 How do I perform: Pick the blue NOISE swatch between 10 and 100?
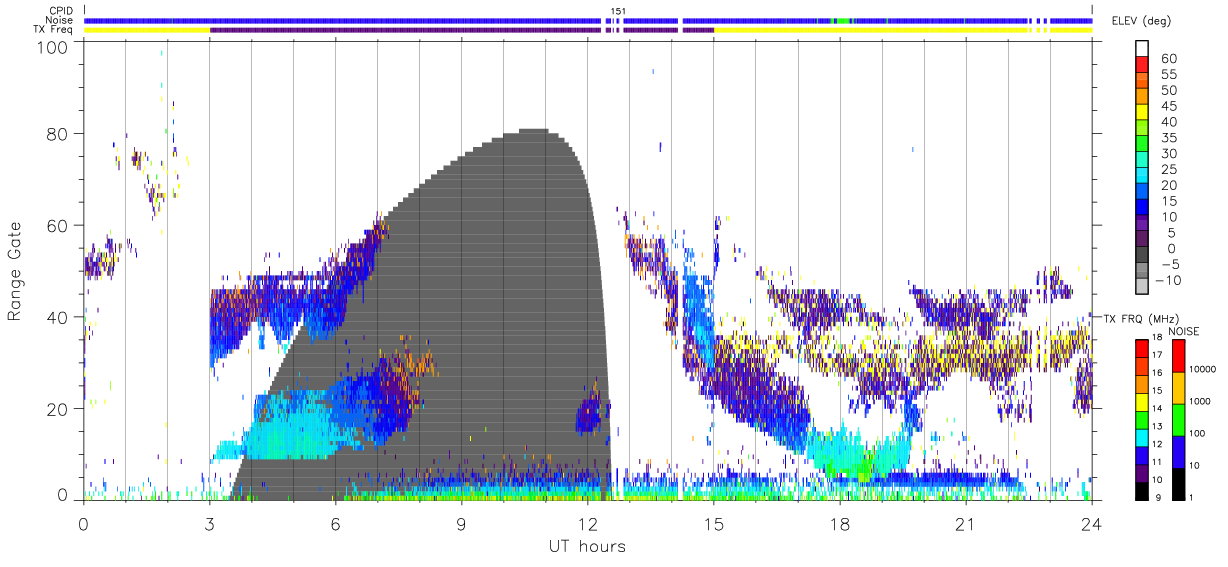[x=1177, y=452]
